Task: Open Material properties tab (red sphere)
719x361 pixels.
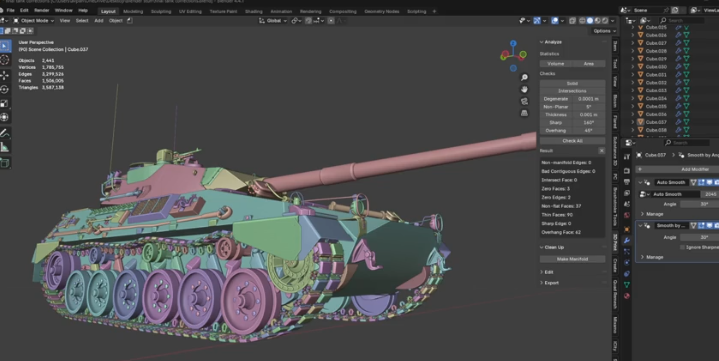Action: [627, 296]
